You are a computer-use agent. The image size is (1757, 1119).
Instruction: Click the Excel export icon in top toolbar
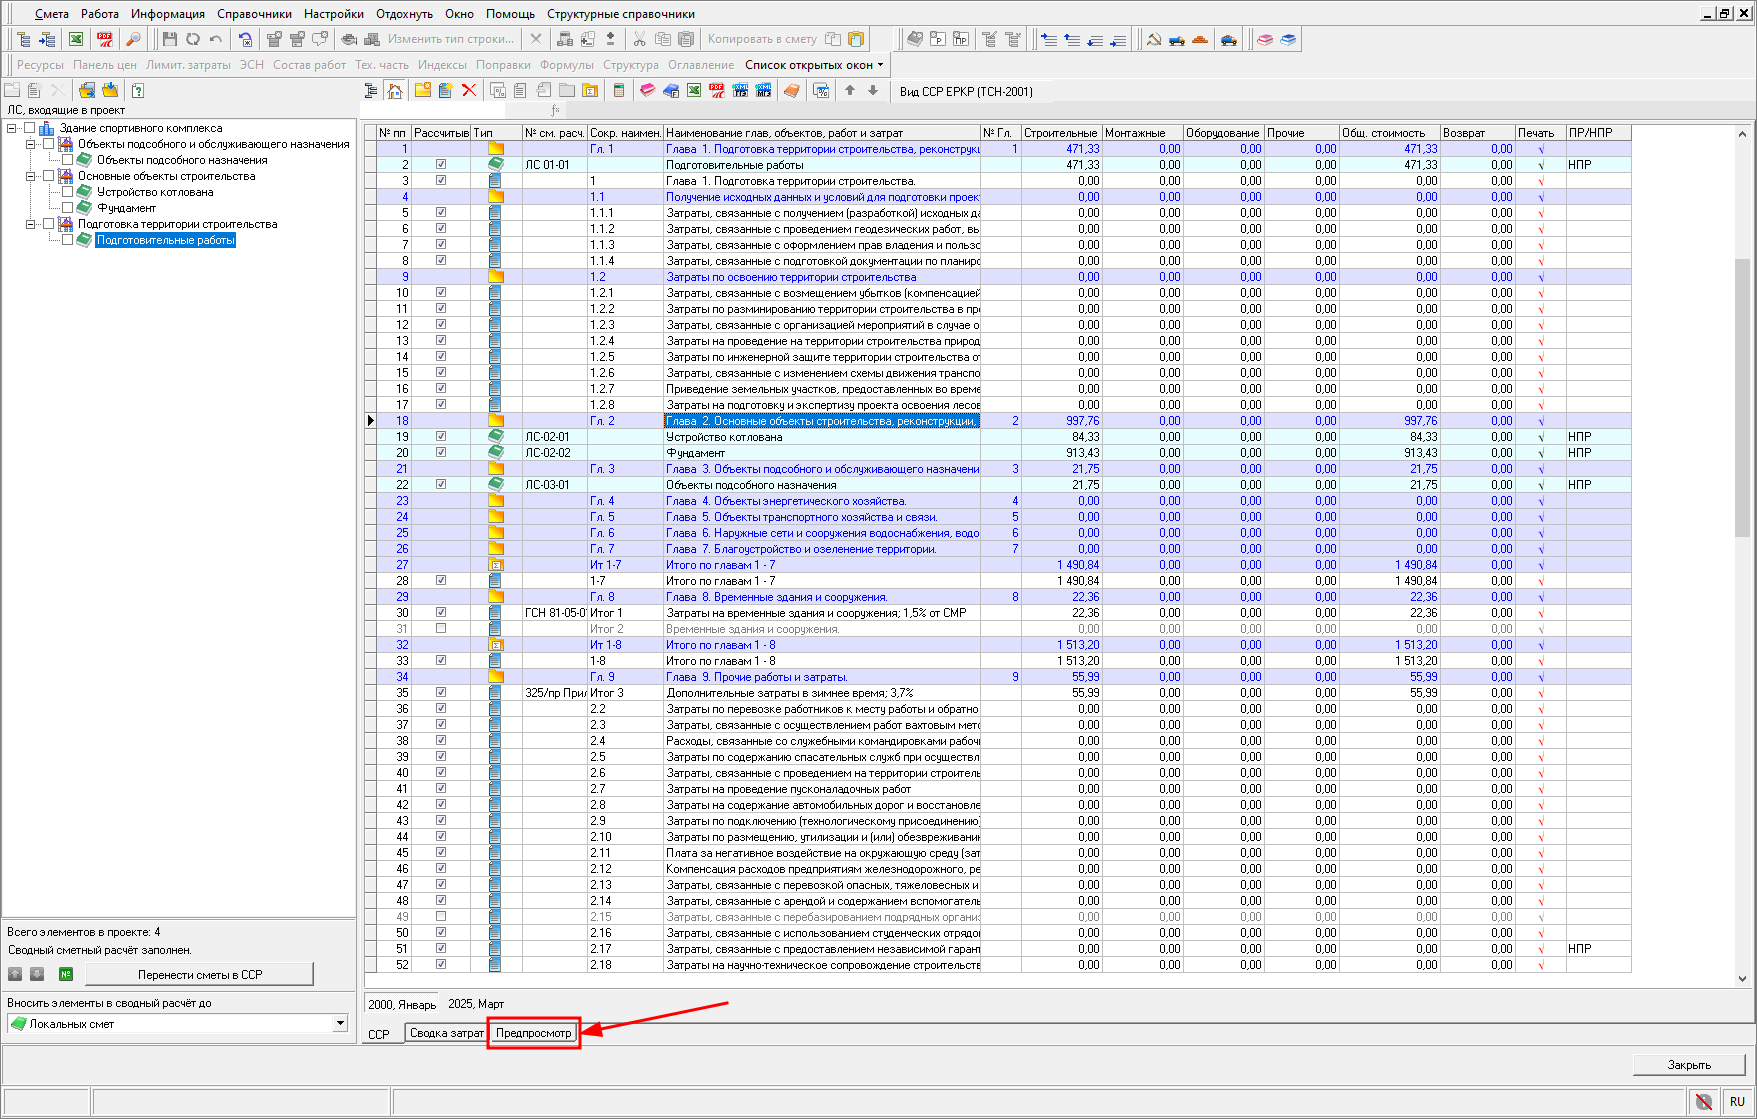point(76,39)
